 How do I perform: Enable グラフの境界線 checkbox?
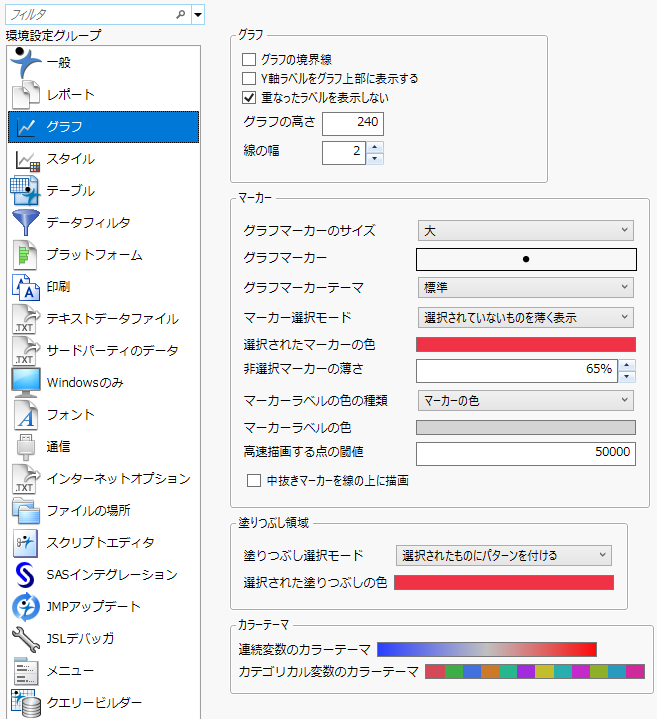click(x=249, y=60)
